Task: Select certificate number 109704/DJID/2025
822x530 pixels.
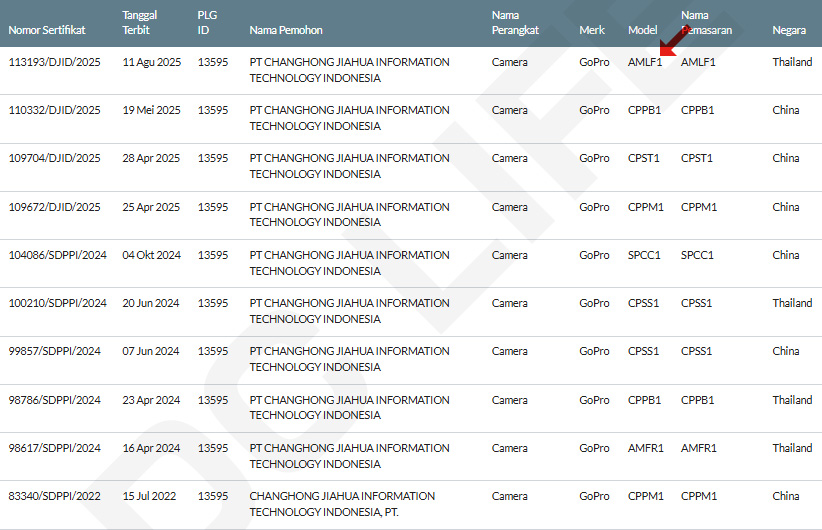Action: [55, 158]
